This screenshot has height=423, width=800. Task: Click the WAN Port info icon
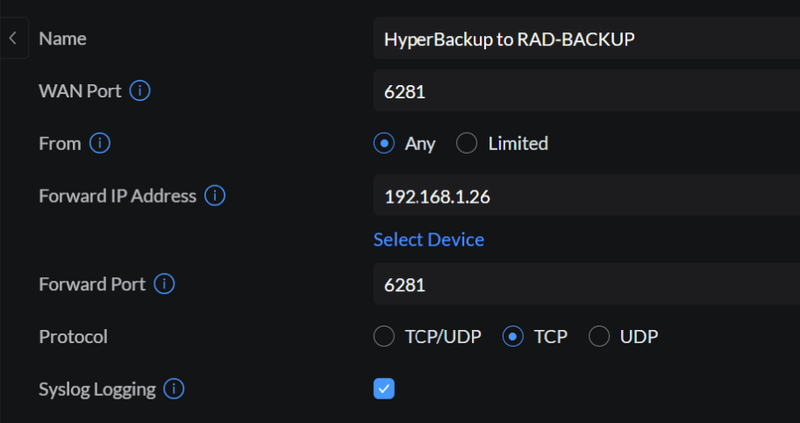pos(140,92)
